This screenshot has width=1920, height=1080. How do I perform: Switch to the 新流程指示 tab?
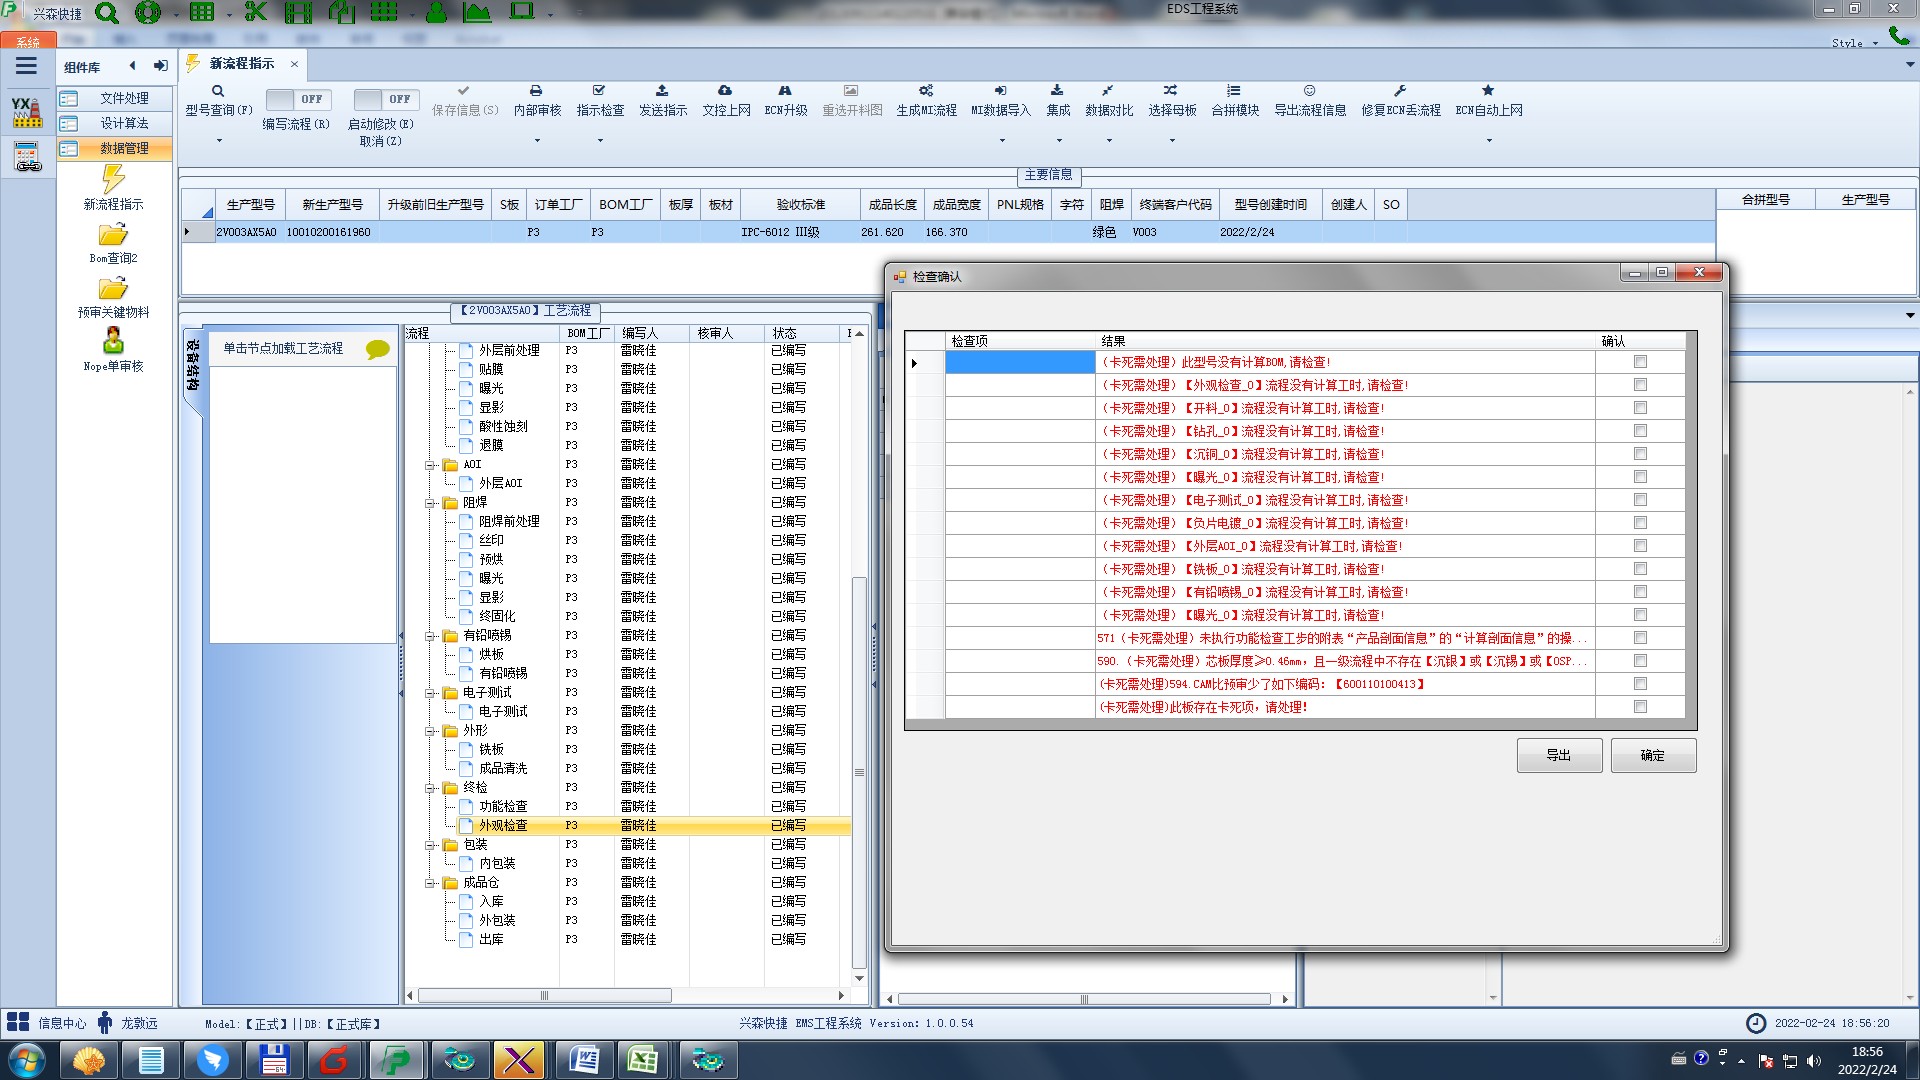pos(241,64)
